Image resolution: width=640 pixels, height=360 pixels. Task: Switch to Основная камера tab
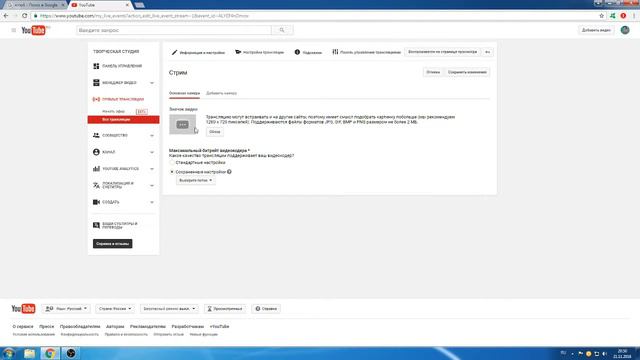click(184, 93)
